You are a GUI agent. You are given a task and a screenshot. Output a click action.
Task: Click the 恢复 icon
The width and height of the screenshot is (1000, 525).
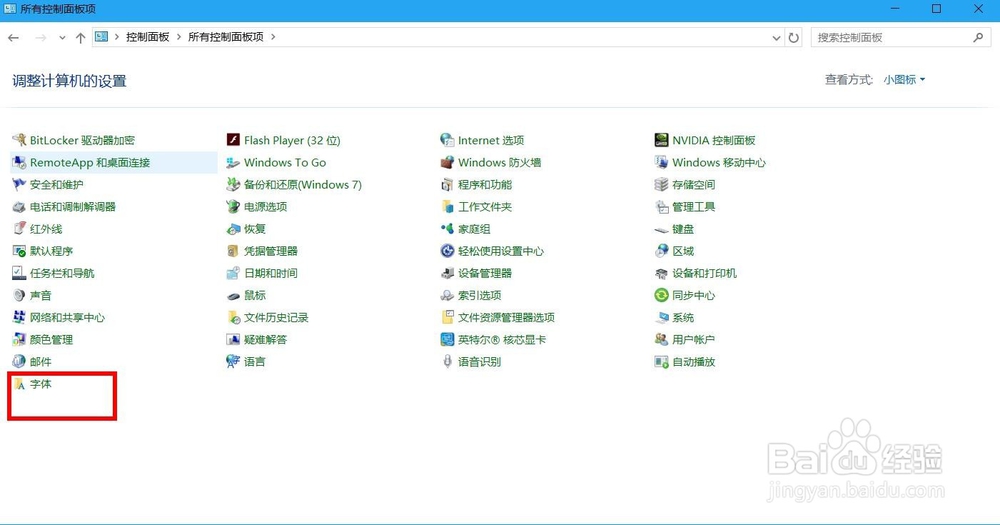click(233, 229)
